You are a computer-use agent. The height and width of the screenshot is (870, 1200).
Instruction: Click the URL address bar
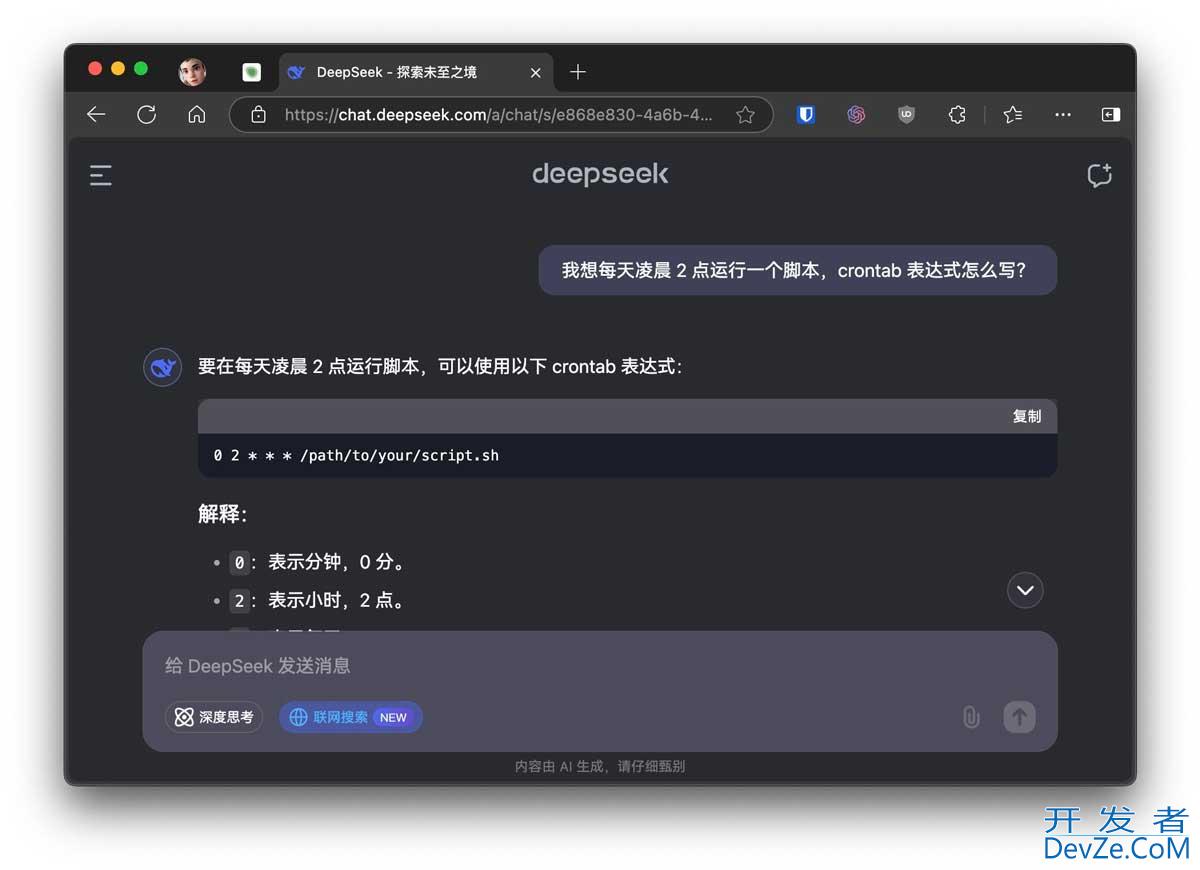[x=500, y=114]
